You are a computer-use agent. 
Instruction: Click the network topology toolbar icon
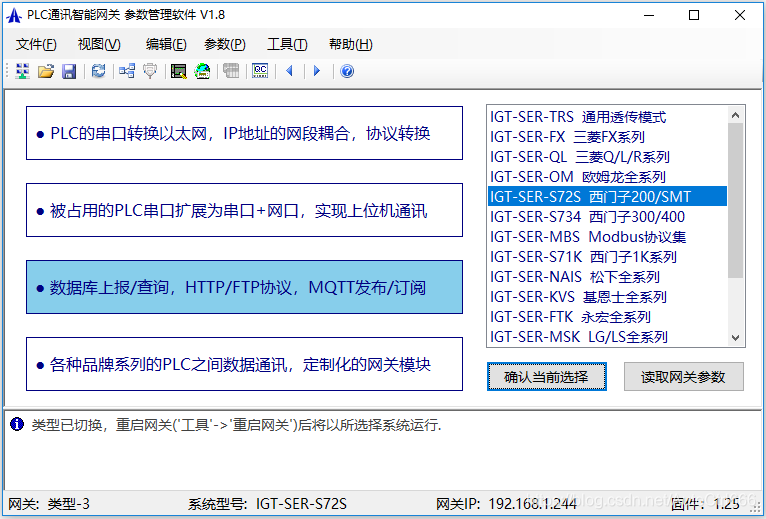pyautogui.click(x=127, y=71)
